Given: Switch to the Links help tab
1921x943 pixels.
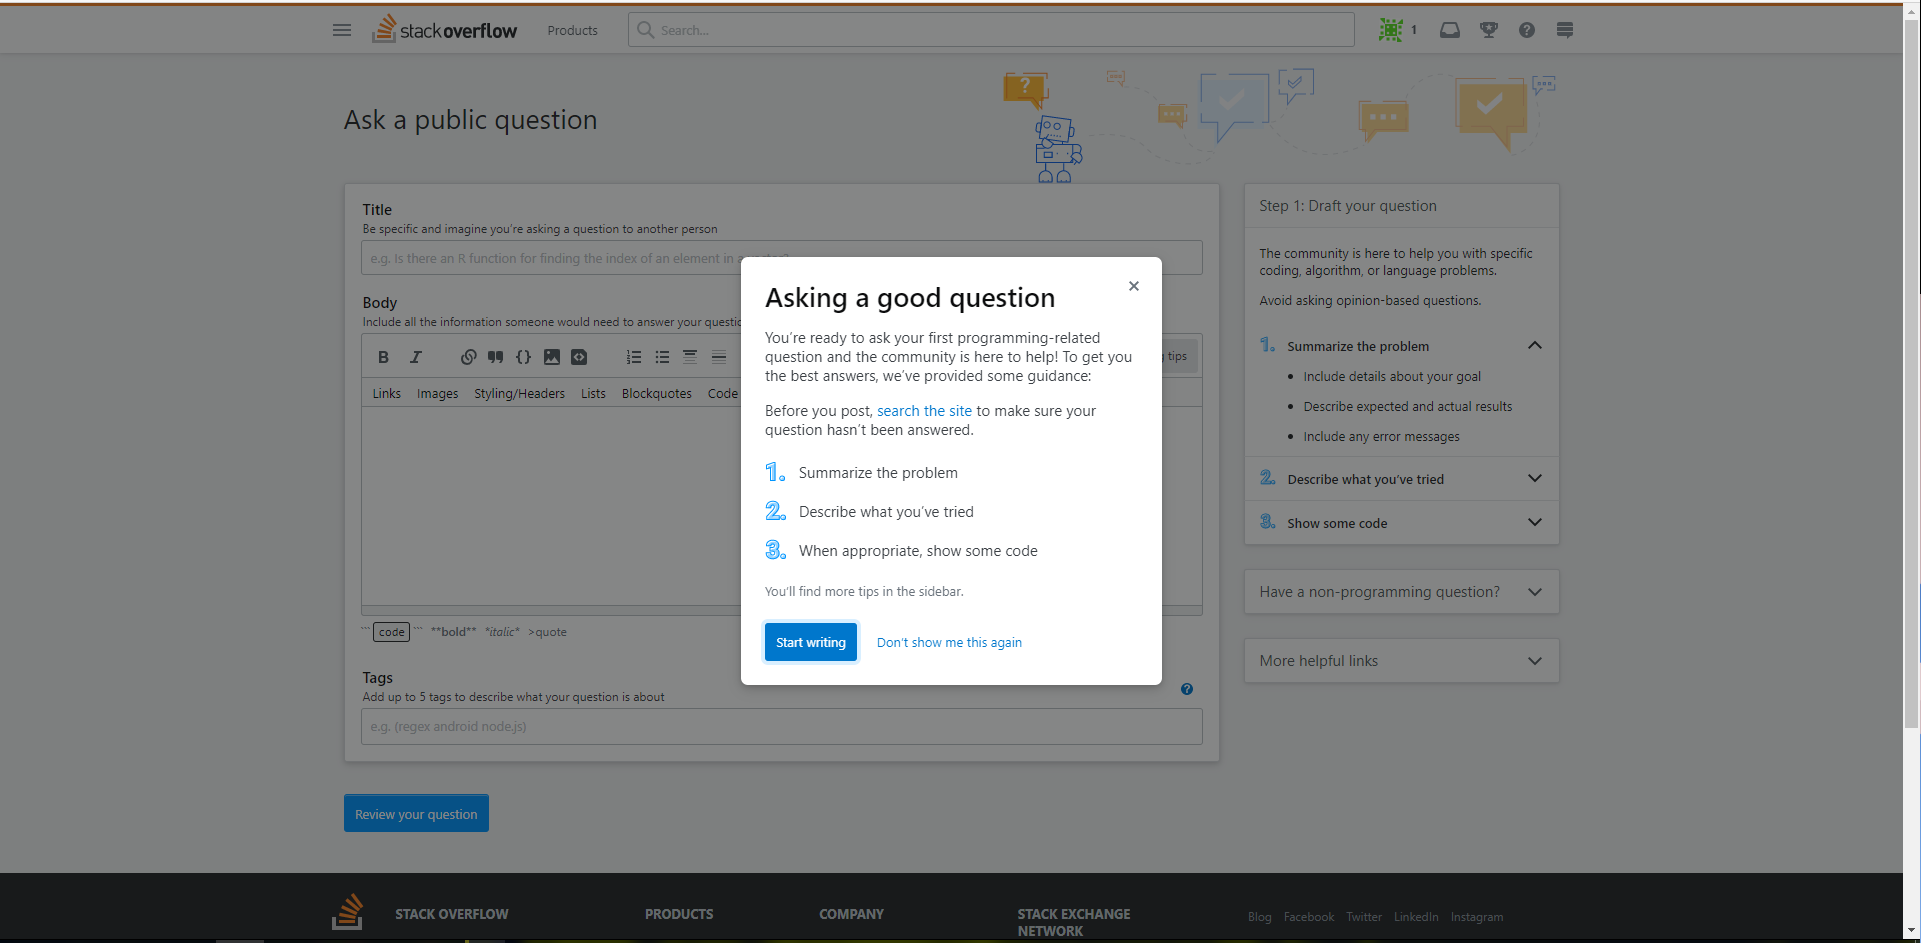Looking at the screenshot, I should 386,394.
